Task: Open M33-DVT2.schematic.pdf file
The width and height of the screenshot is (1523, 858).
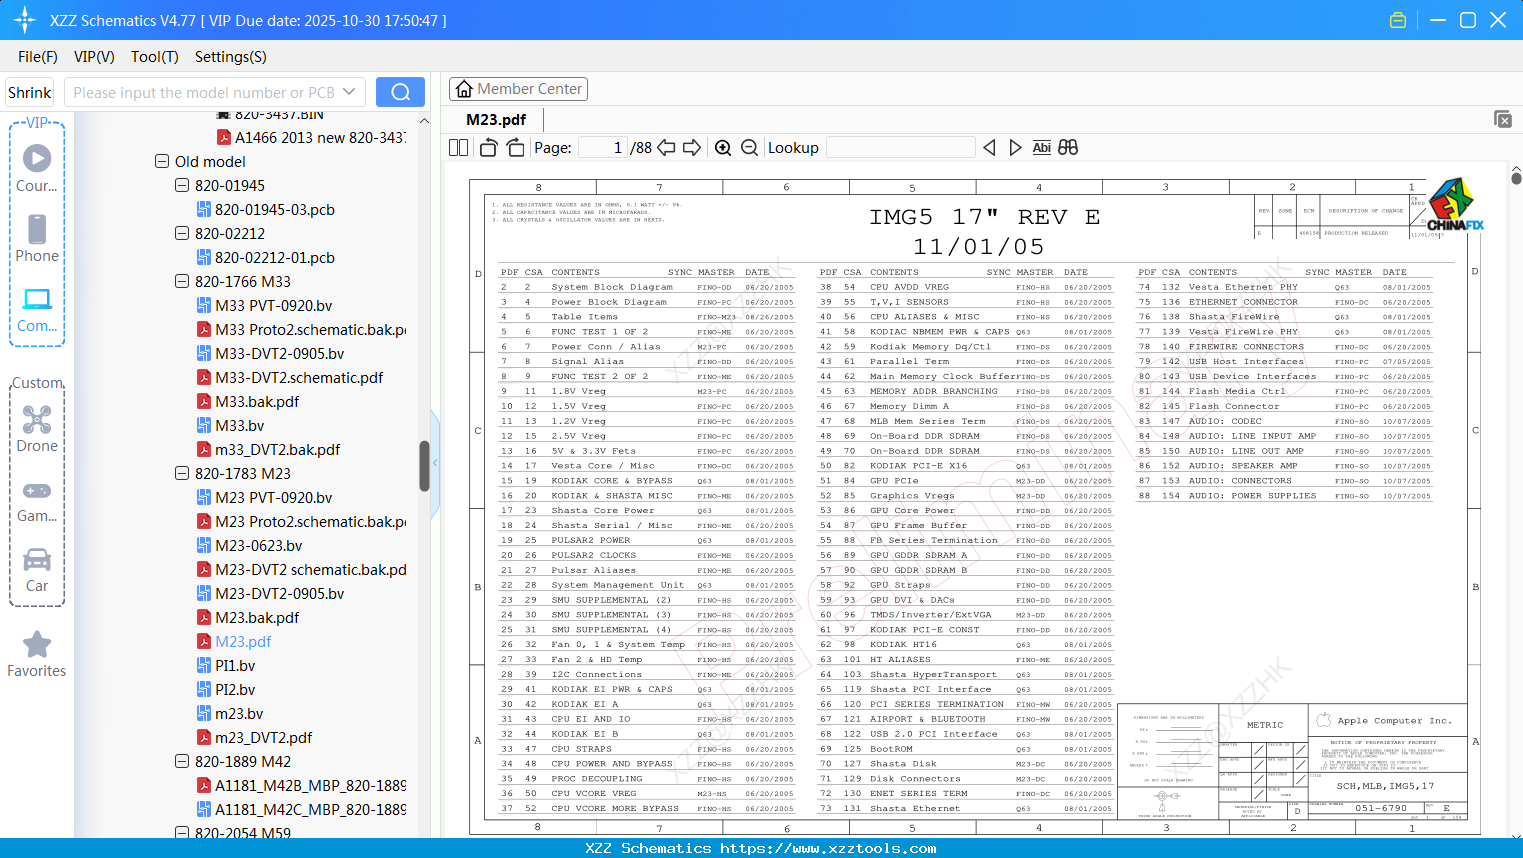Action: tap(290, 377)
